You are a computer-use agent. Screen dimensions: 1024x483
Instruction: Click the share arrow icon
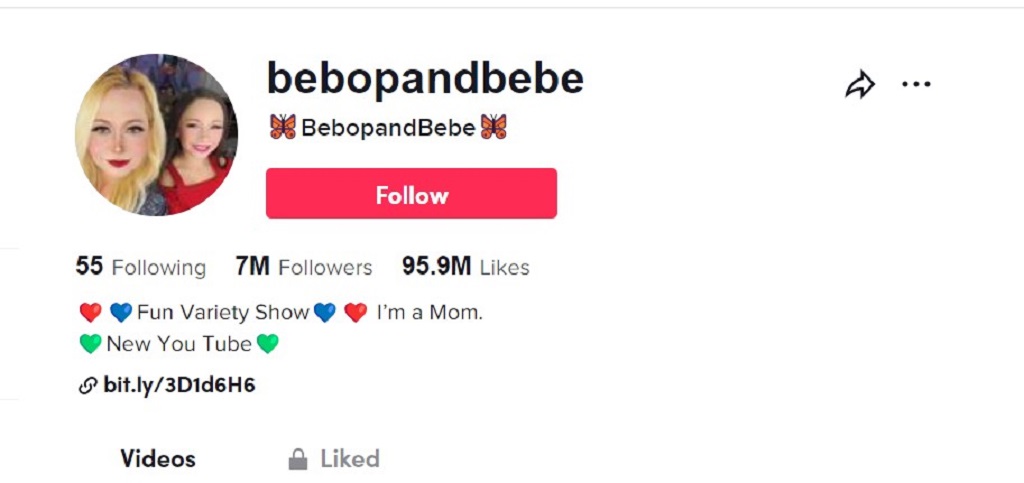point(860,86)
